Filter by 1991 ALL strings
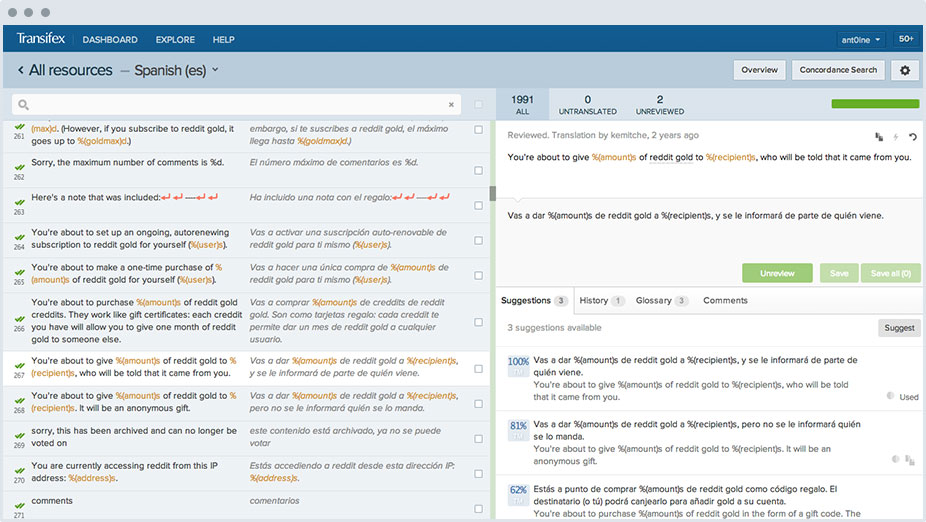Viewport: 926px width, 522px height. coord(522,105)
